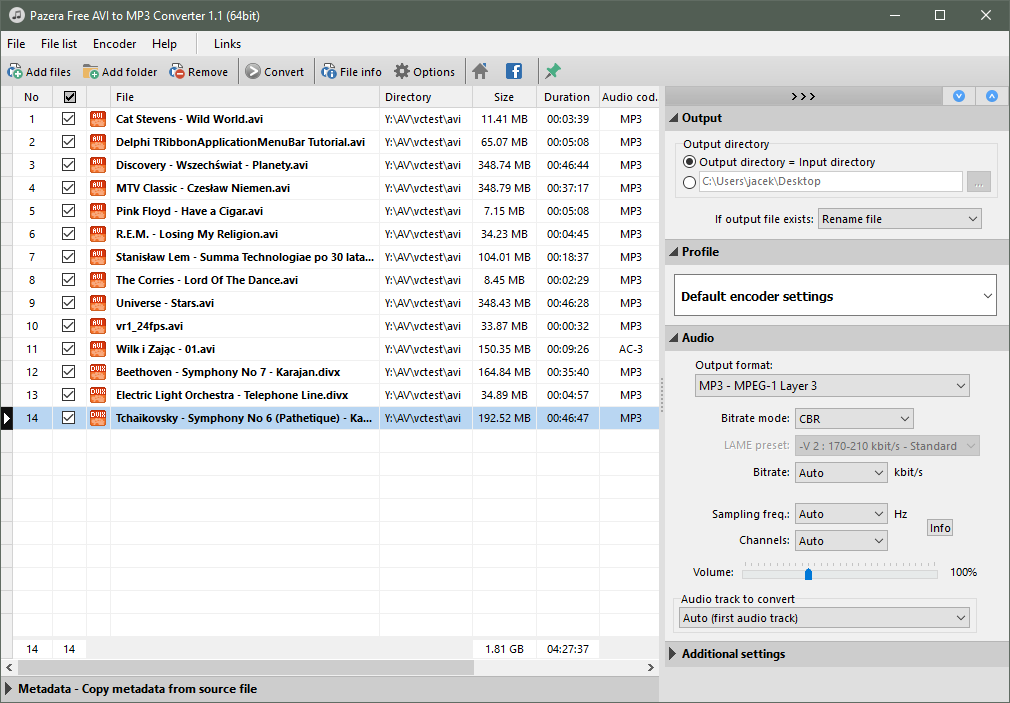Viewport: 1010px width, 703px height.
Task: Open the Encoder menu
Action: pos(114,44)
